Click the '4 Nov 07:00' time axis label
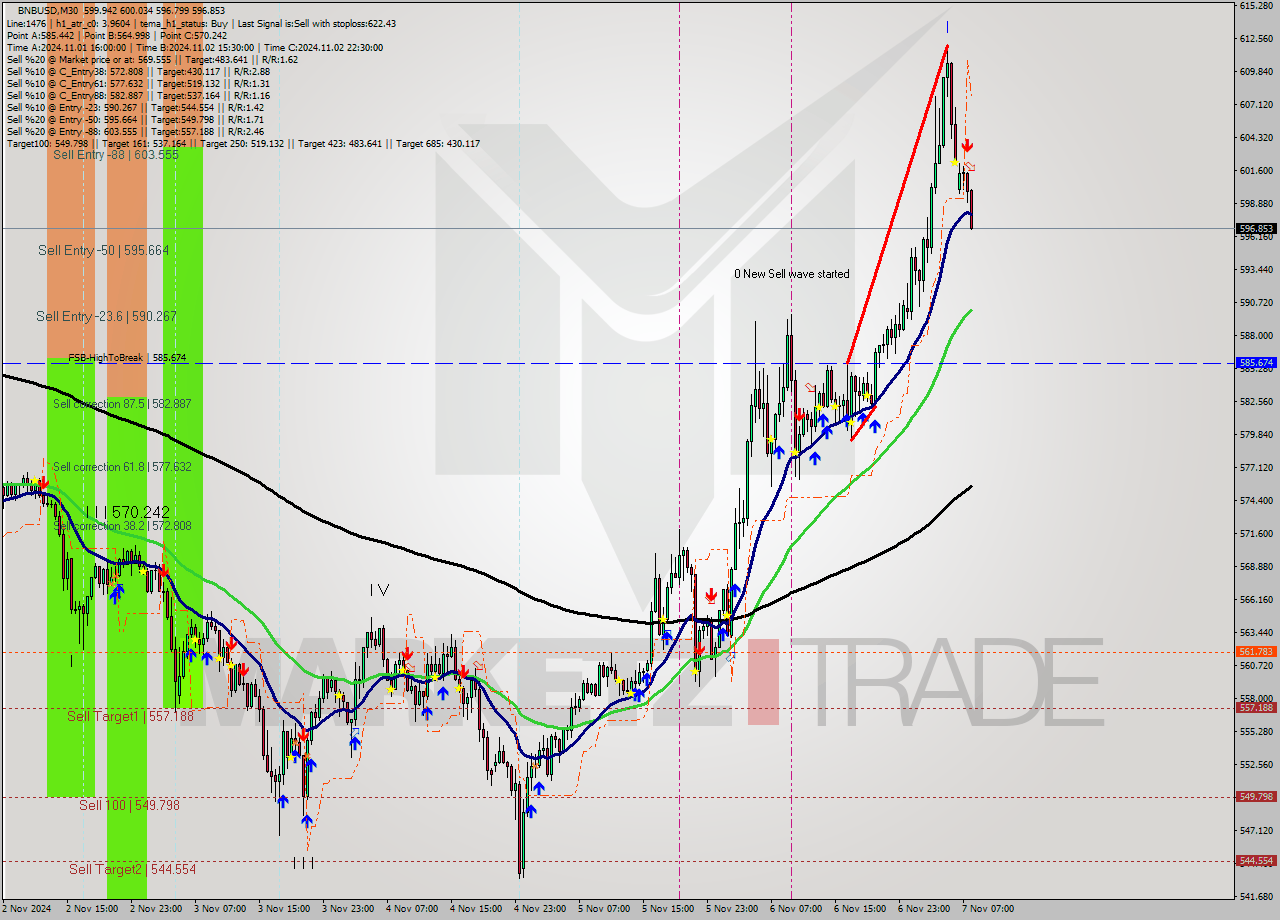This screenshot has width=1280, height=920. [x=413, y=909]
